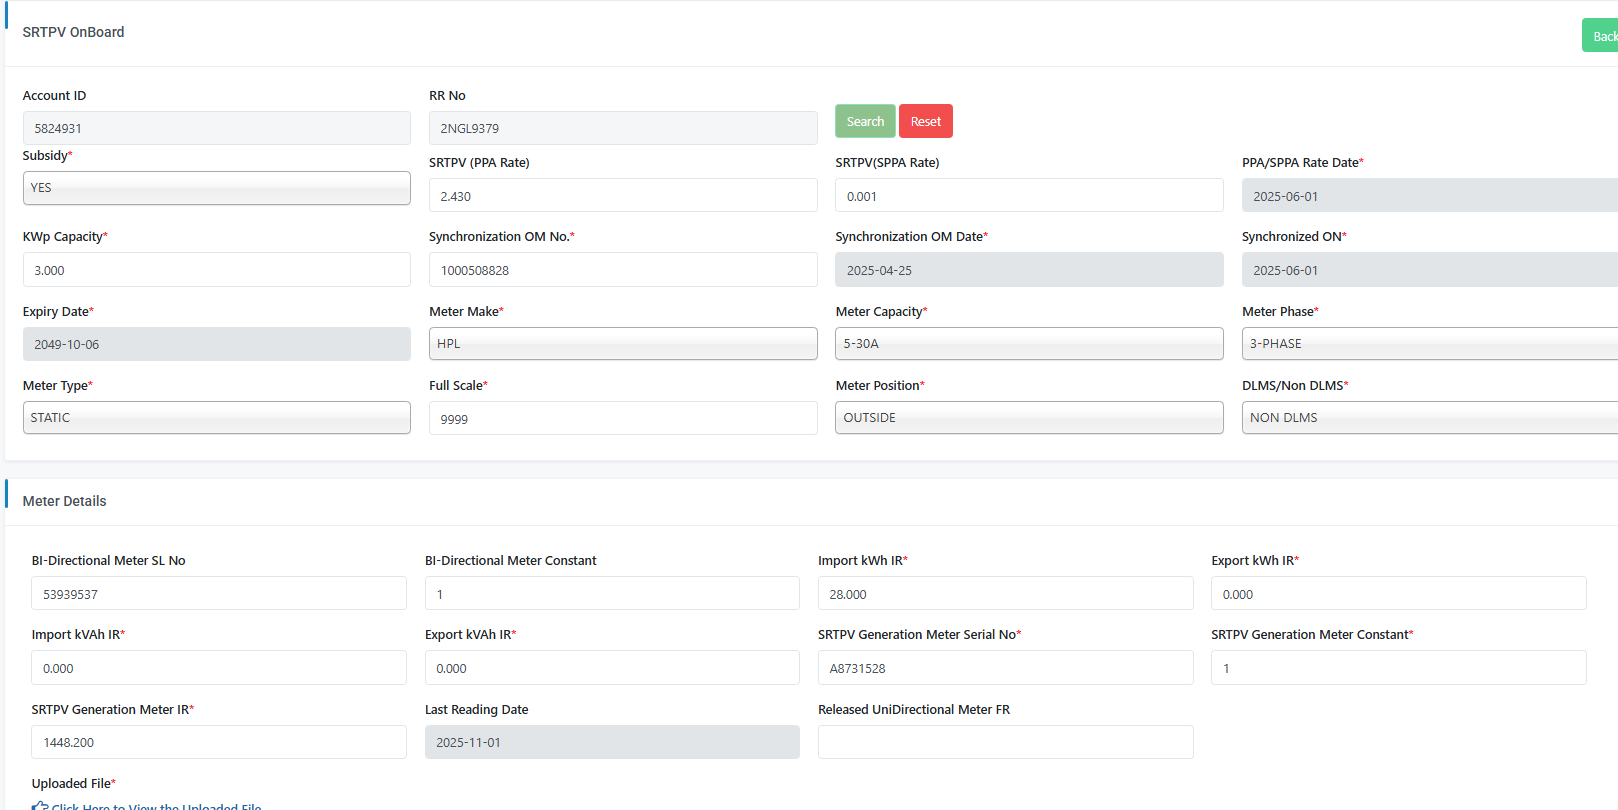
Task: Click the Synchronization OM No. field
Action: click(622, 270)
